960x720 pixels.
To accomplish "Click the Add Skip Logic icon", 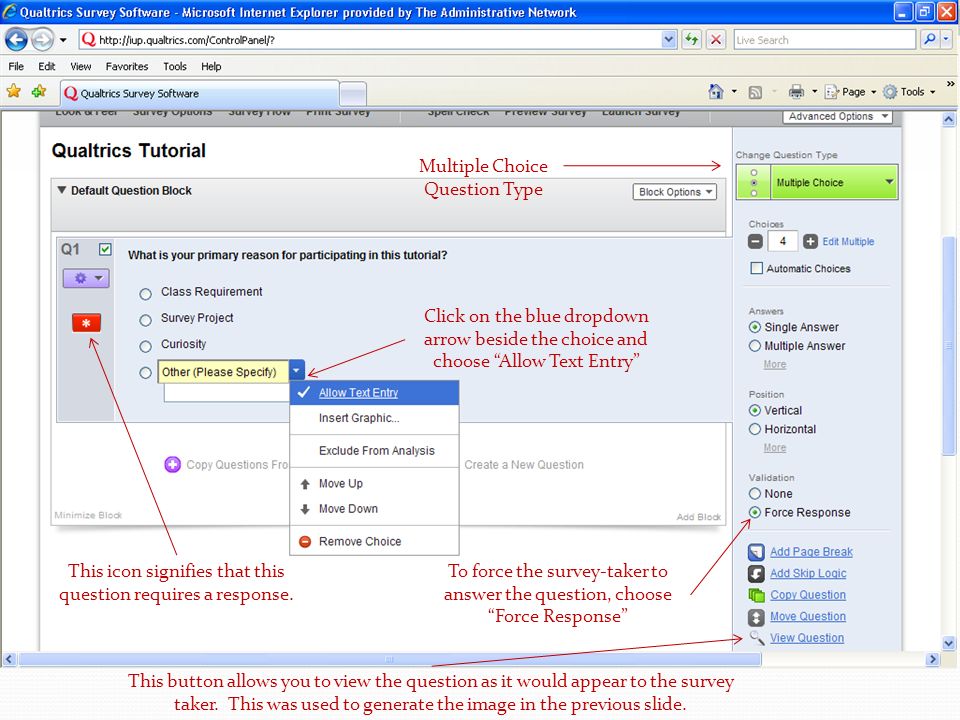I will 756,574.
